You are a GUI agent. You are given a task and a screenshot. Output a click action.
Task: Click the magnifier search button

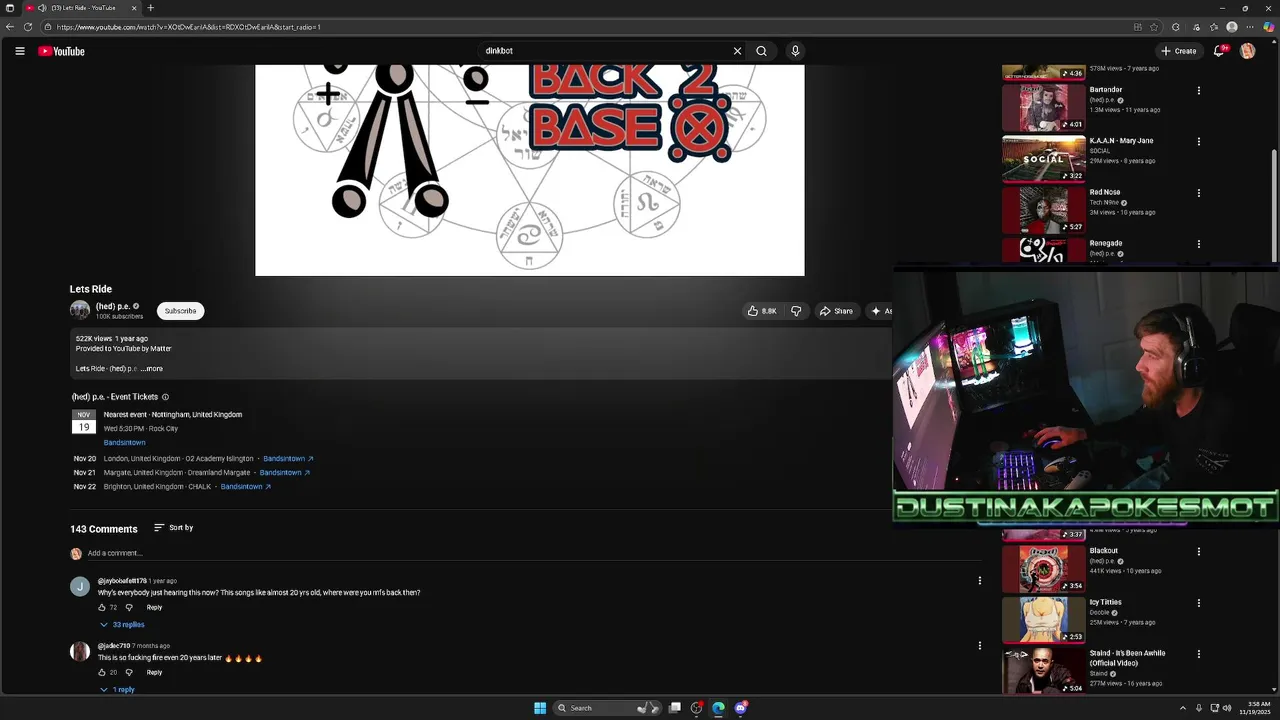tap(761, 51)
